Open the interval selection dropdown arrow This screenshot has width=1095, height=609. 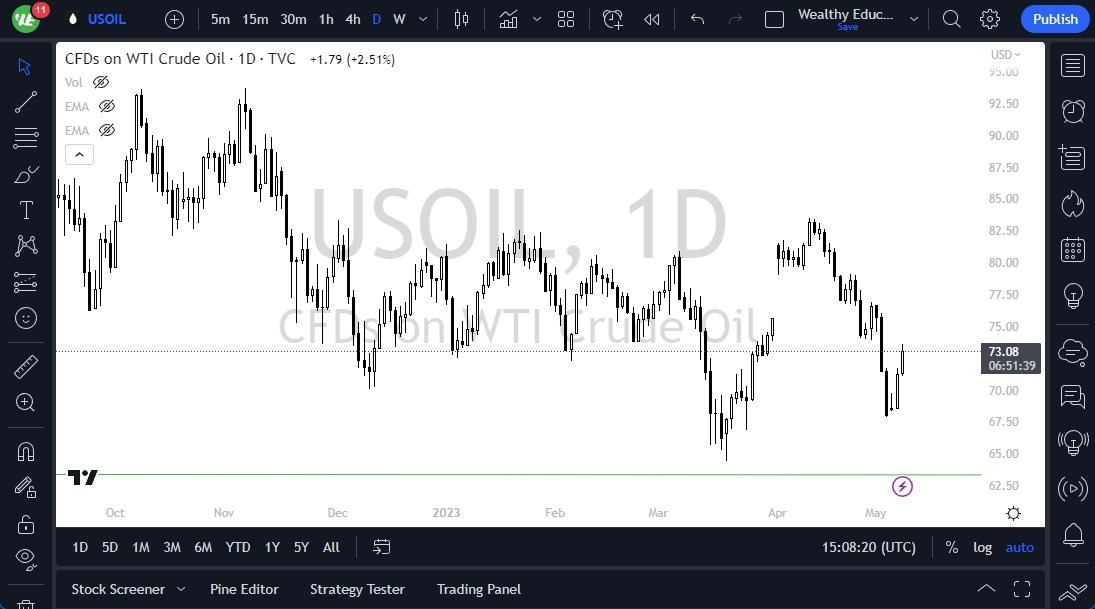tap(421, 18)
